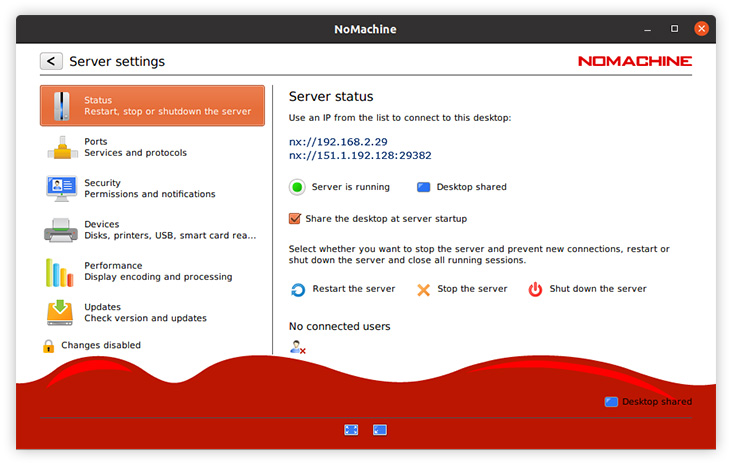Click the back arrow beside Server settings

[51, 61]
